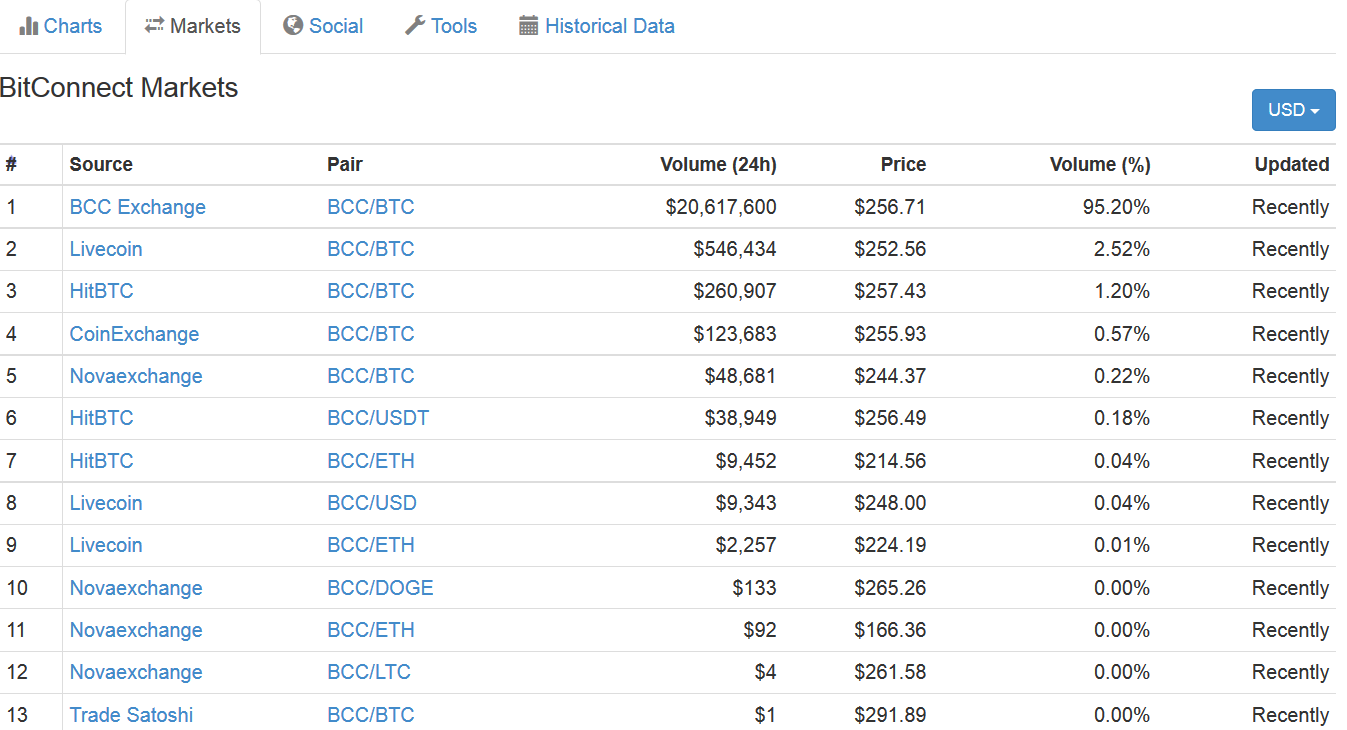Click BCC/ETH pair in row 11
The image size is (1347, 730).
(x=371, y=630)
